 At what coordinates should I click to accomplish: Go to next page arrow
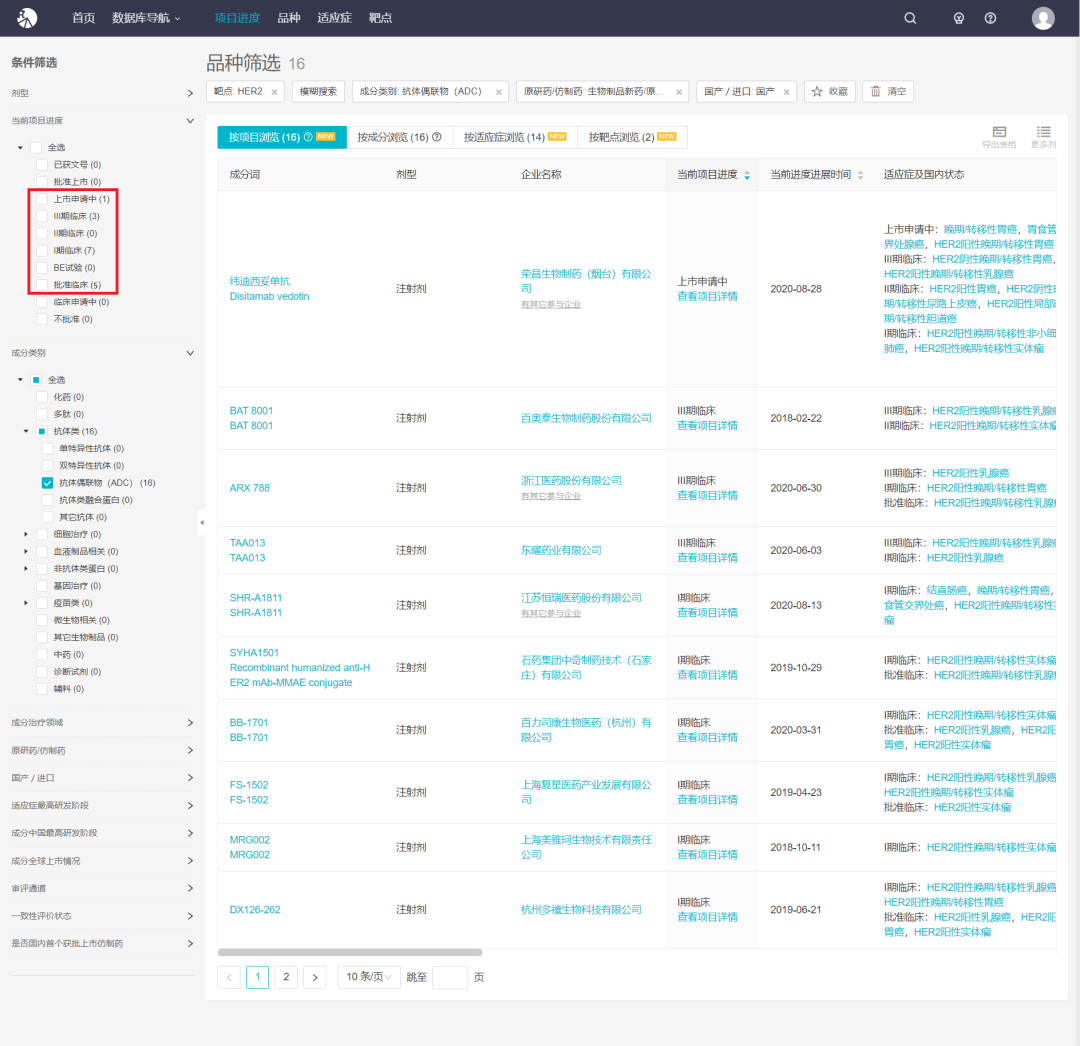[315, 977]
